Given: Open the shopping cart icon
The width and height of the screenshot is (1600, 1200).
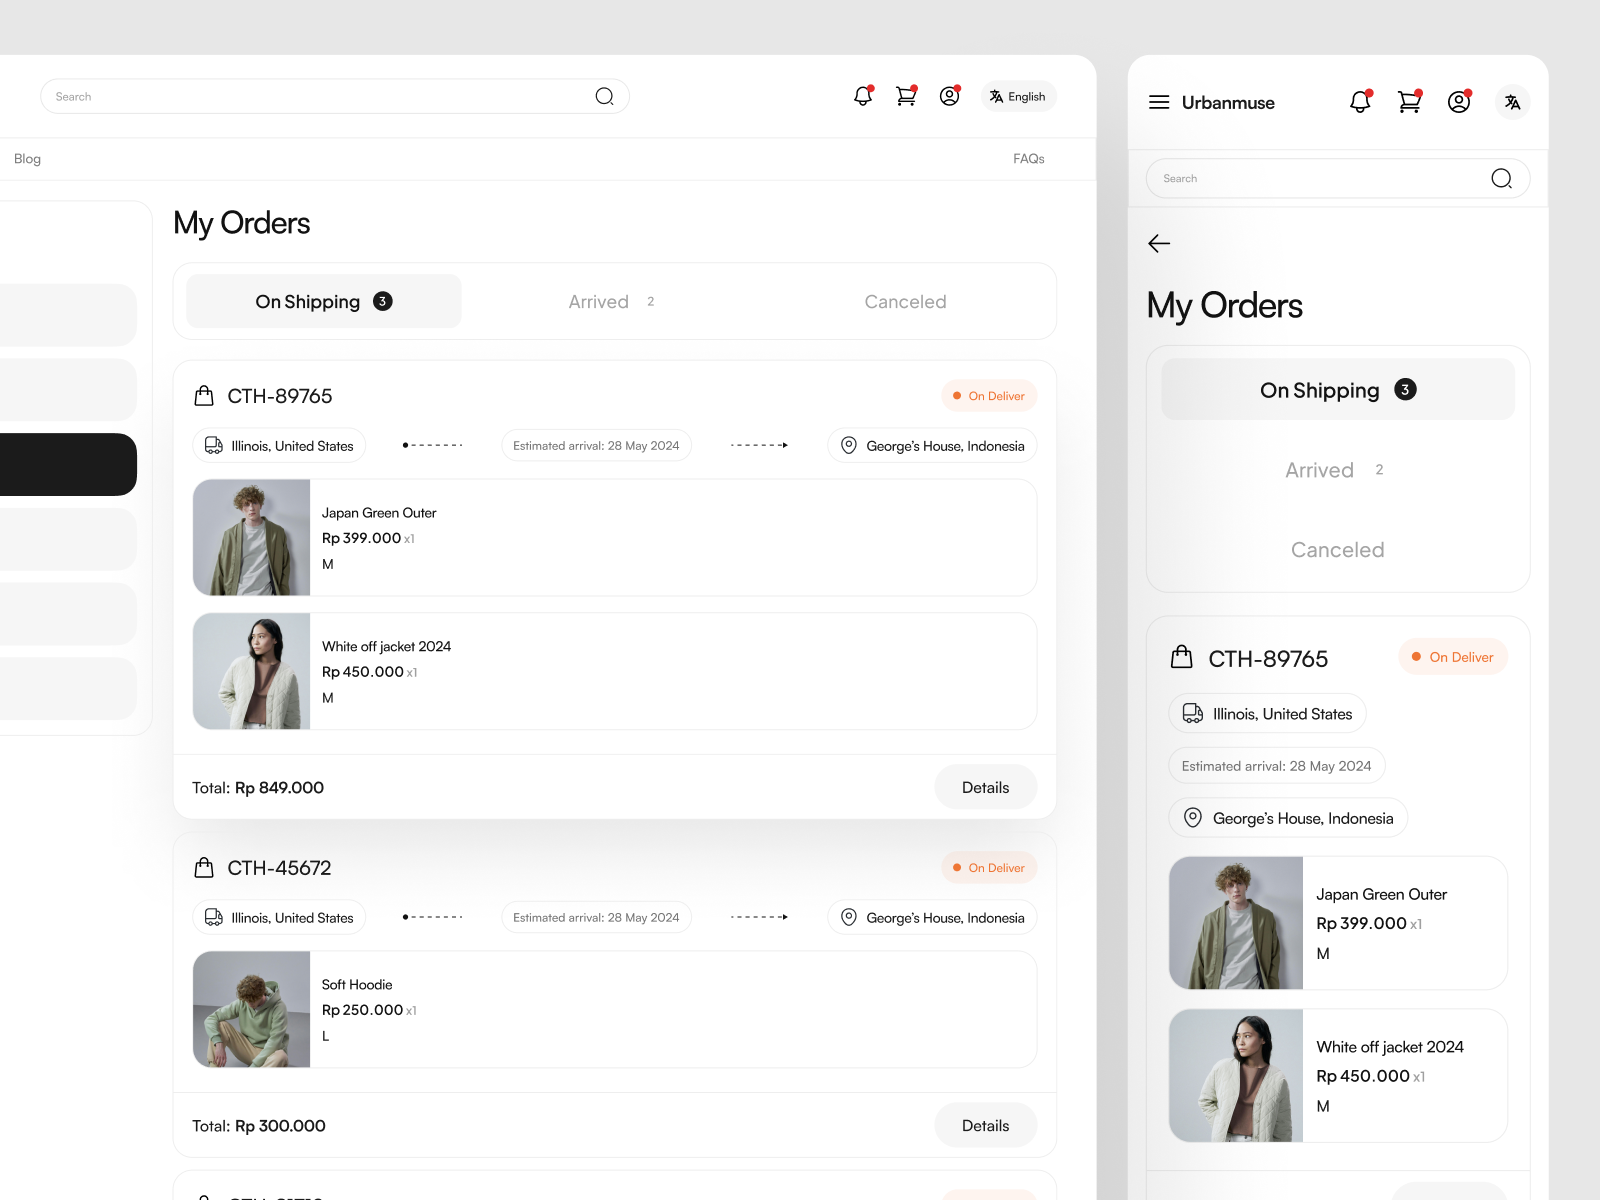Looking at the screenshot, I should pyautogui.click(x=905, y=95).
